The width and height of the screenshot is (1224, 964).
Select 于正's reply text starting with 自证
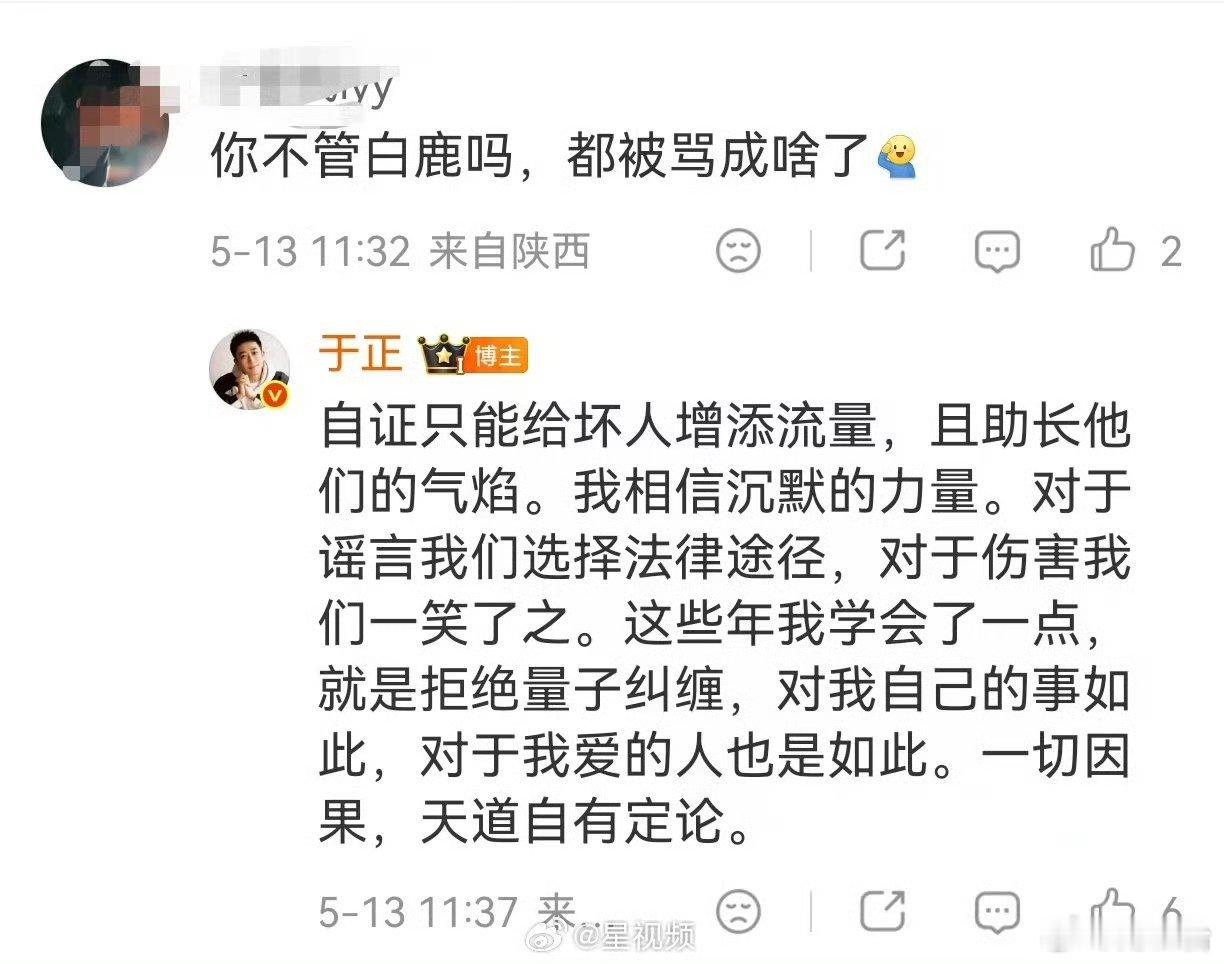point(725,625)
